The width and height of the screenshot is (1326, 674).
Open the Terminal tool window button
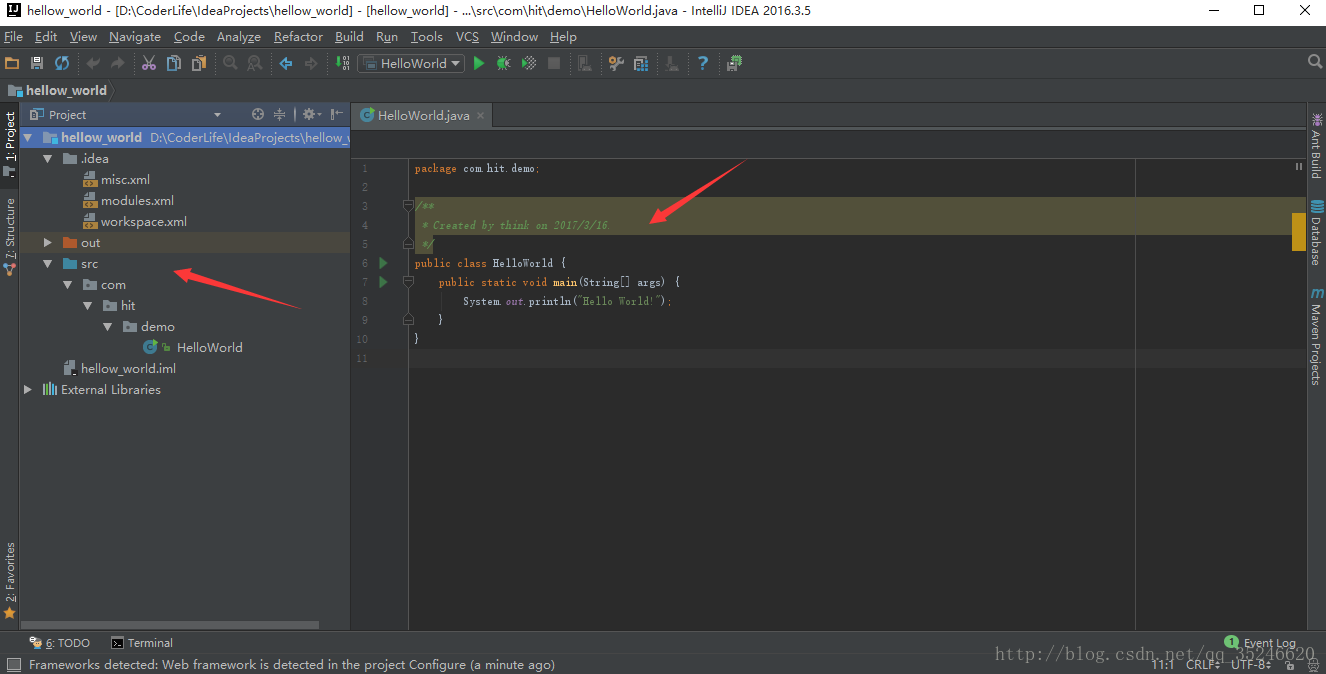pos(141,643)
